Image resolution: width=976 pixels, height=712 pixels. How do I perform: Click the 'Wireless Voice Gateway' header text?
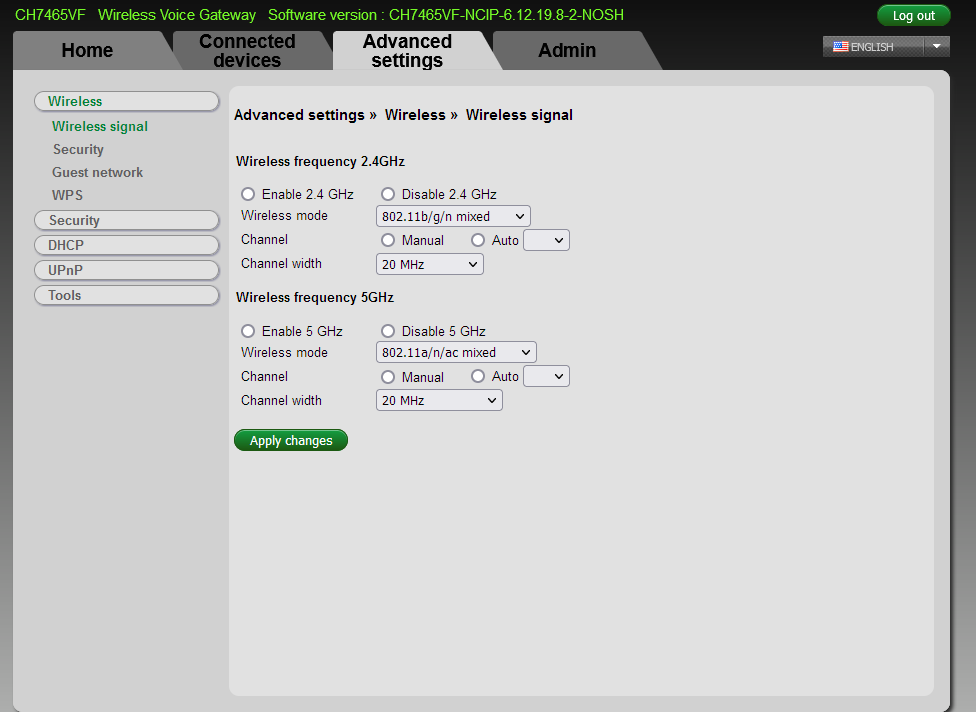(x=177, y=15)
